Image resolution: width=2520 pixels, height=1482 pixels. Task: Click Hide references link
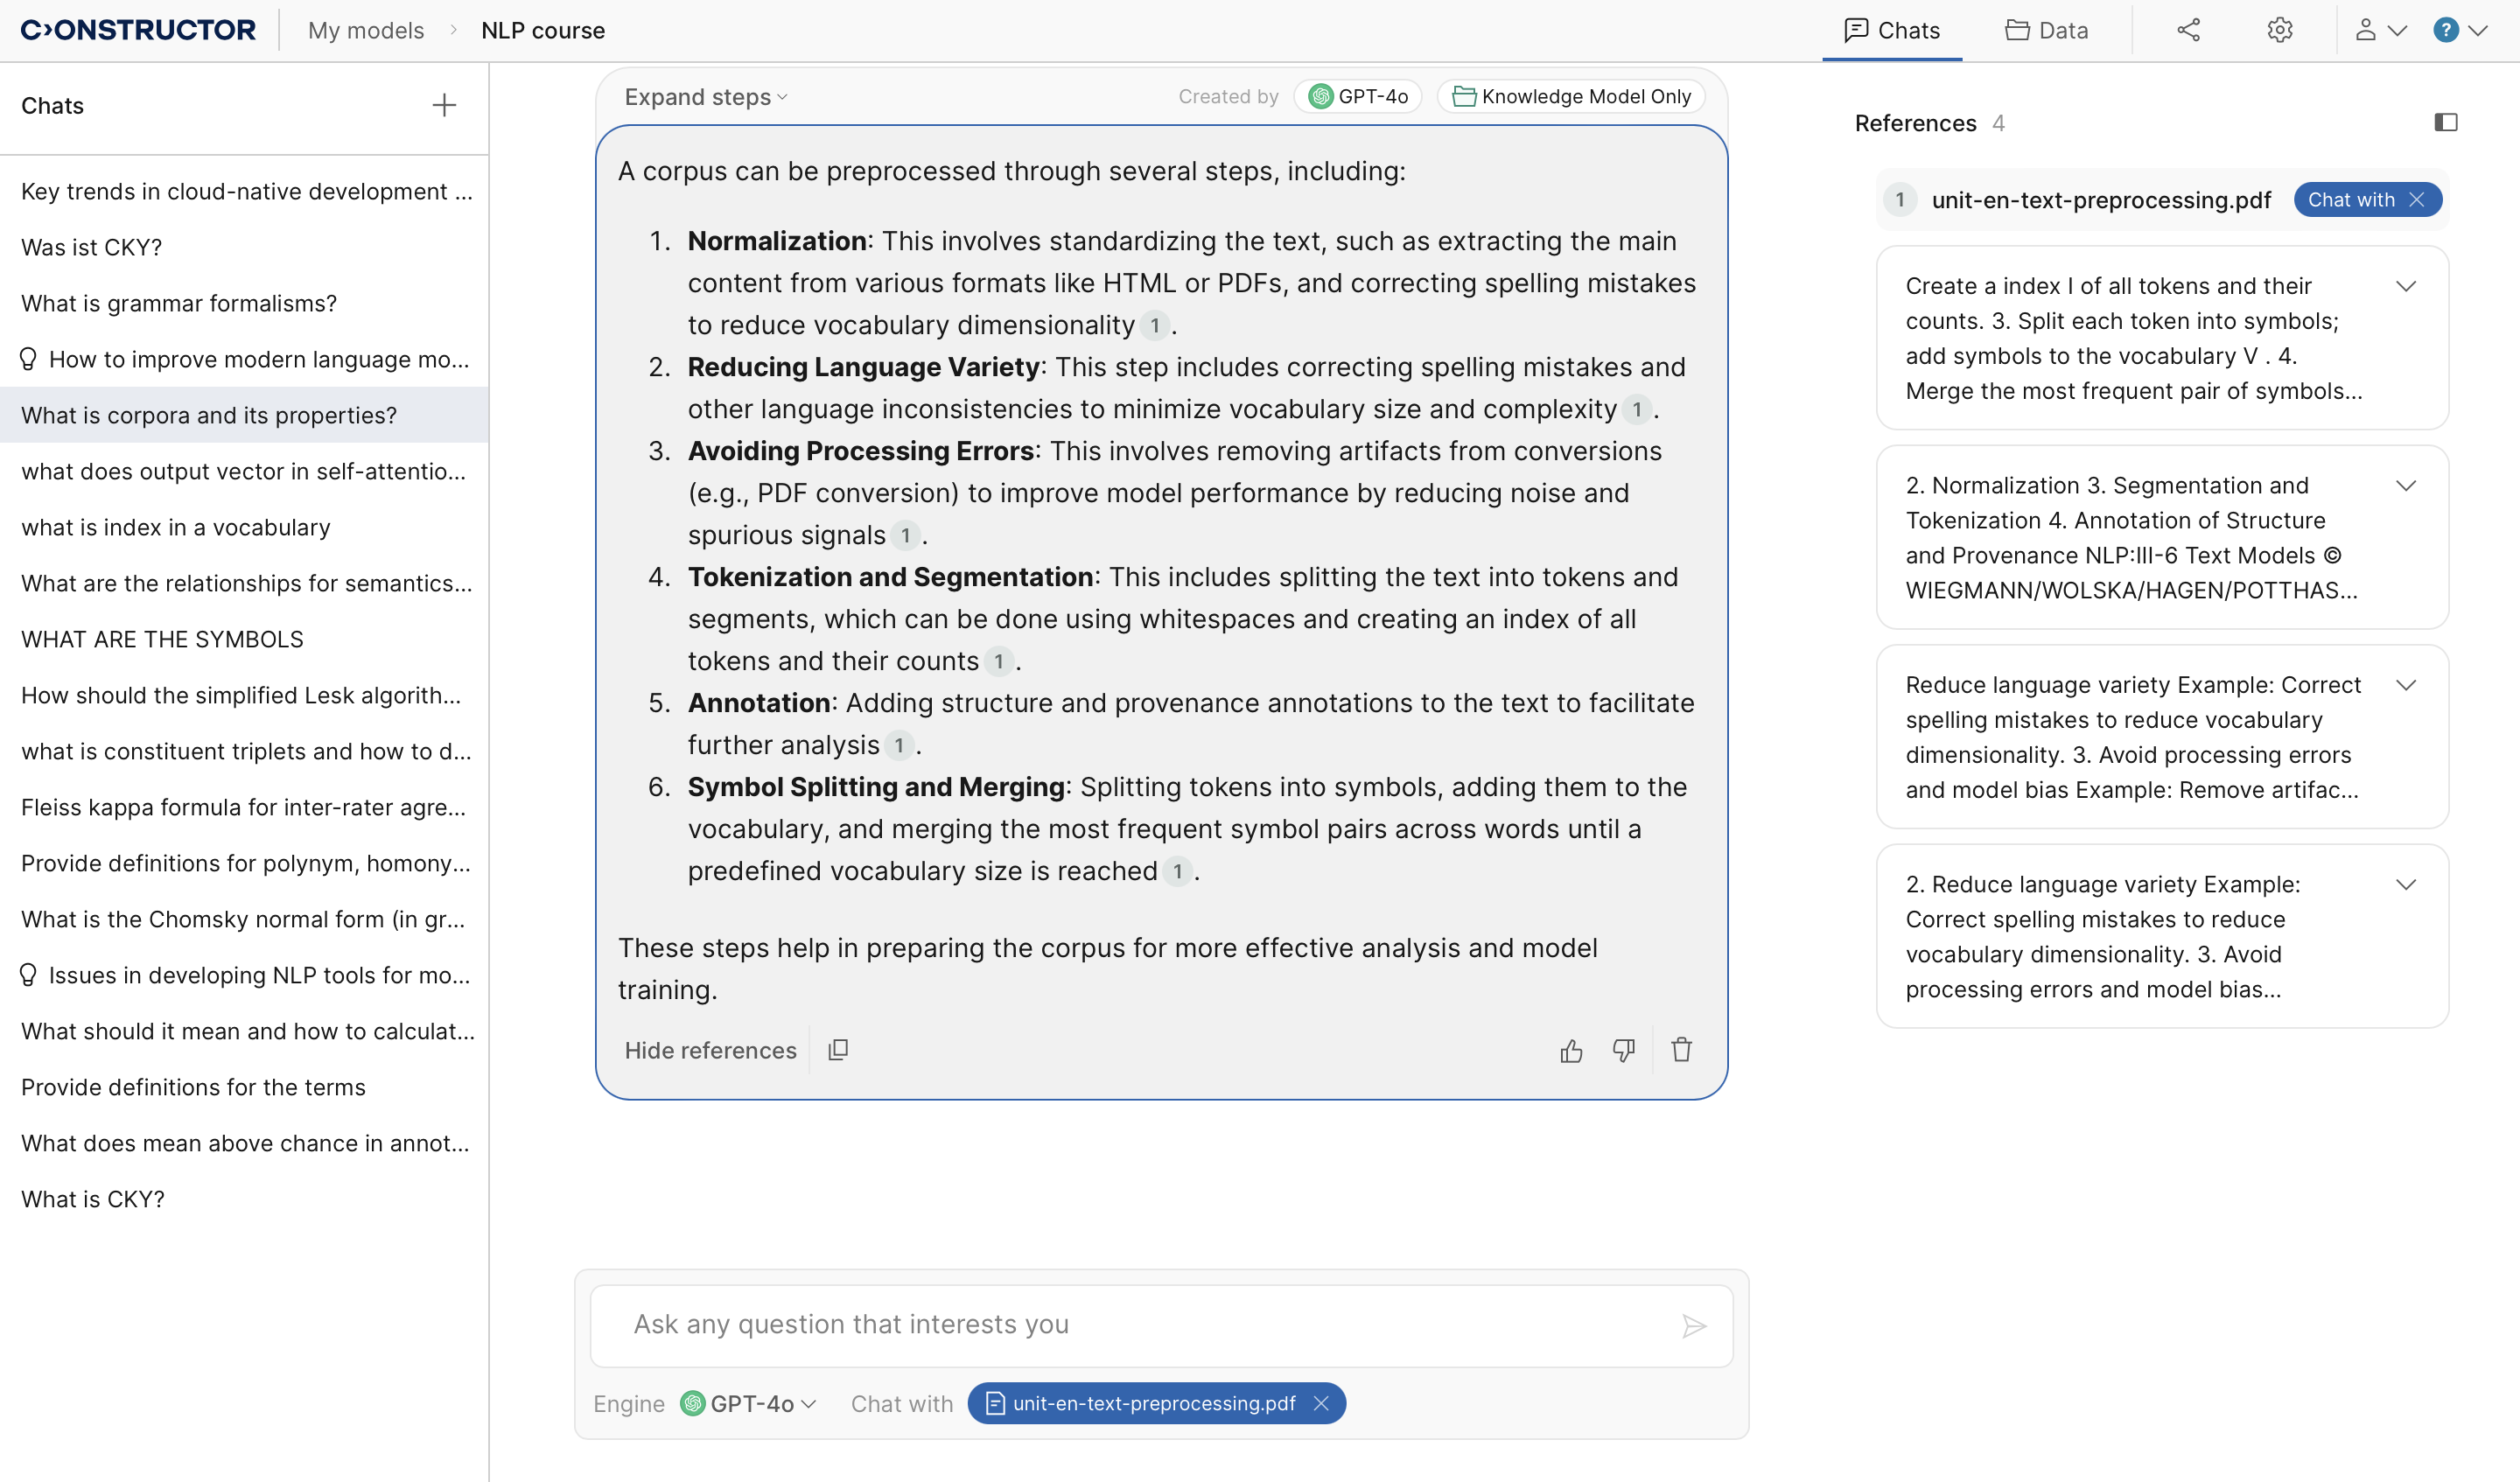(x=710, y=1050)
